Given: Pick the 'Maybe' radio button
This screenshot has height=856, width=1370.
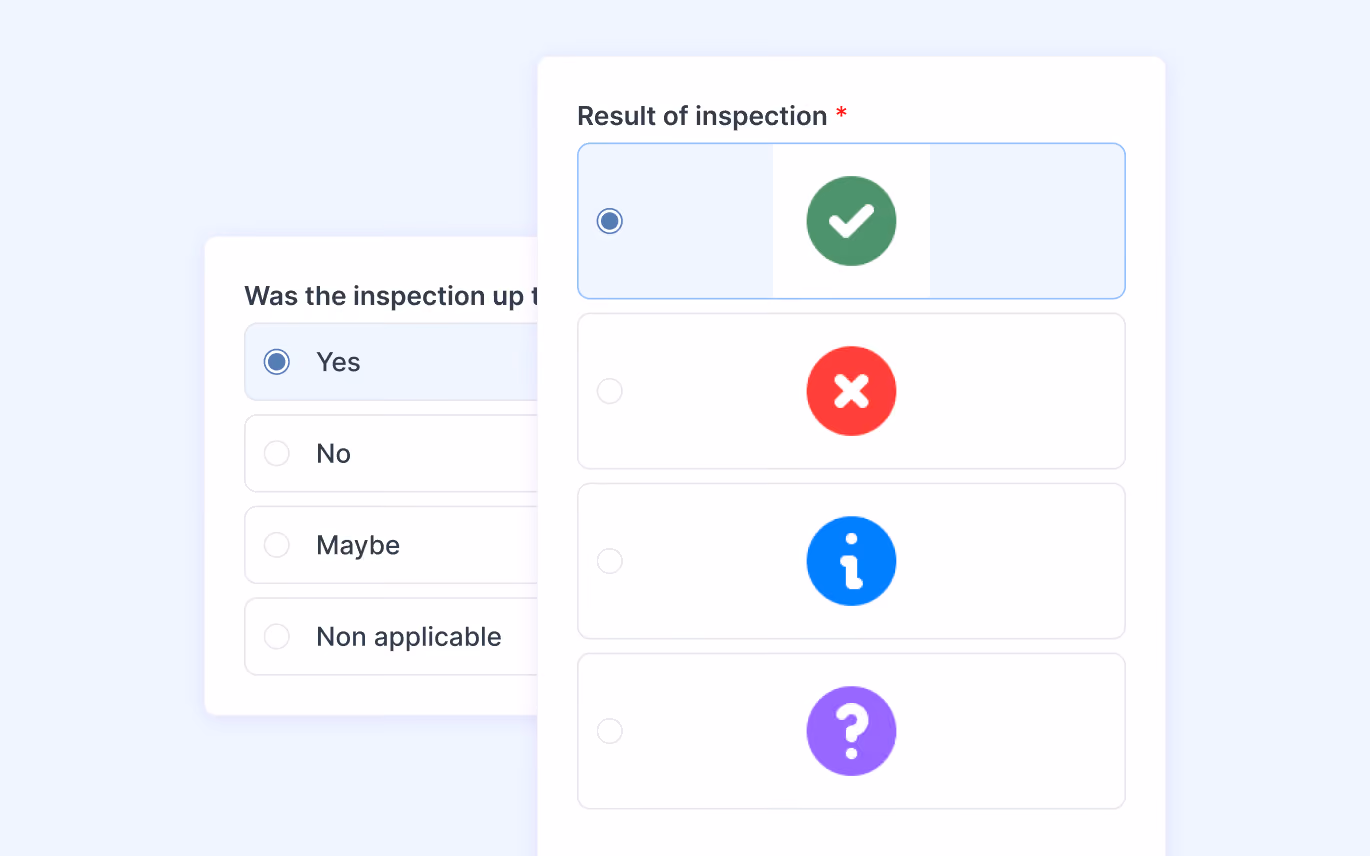Looking at the screenshot, I should tap(277, 545).
